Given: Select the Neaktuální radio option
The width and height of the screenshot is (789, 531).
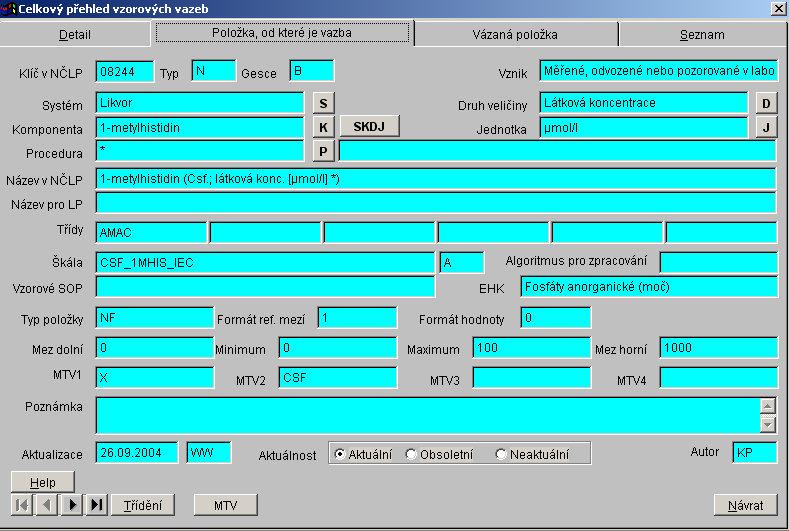Looking at the screenshot, I should click(501, 454).
